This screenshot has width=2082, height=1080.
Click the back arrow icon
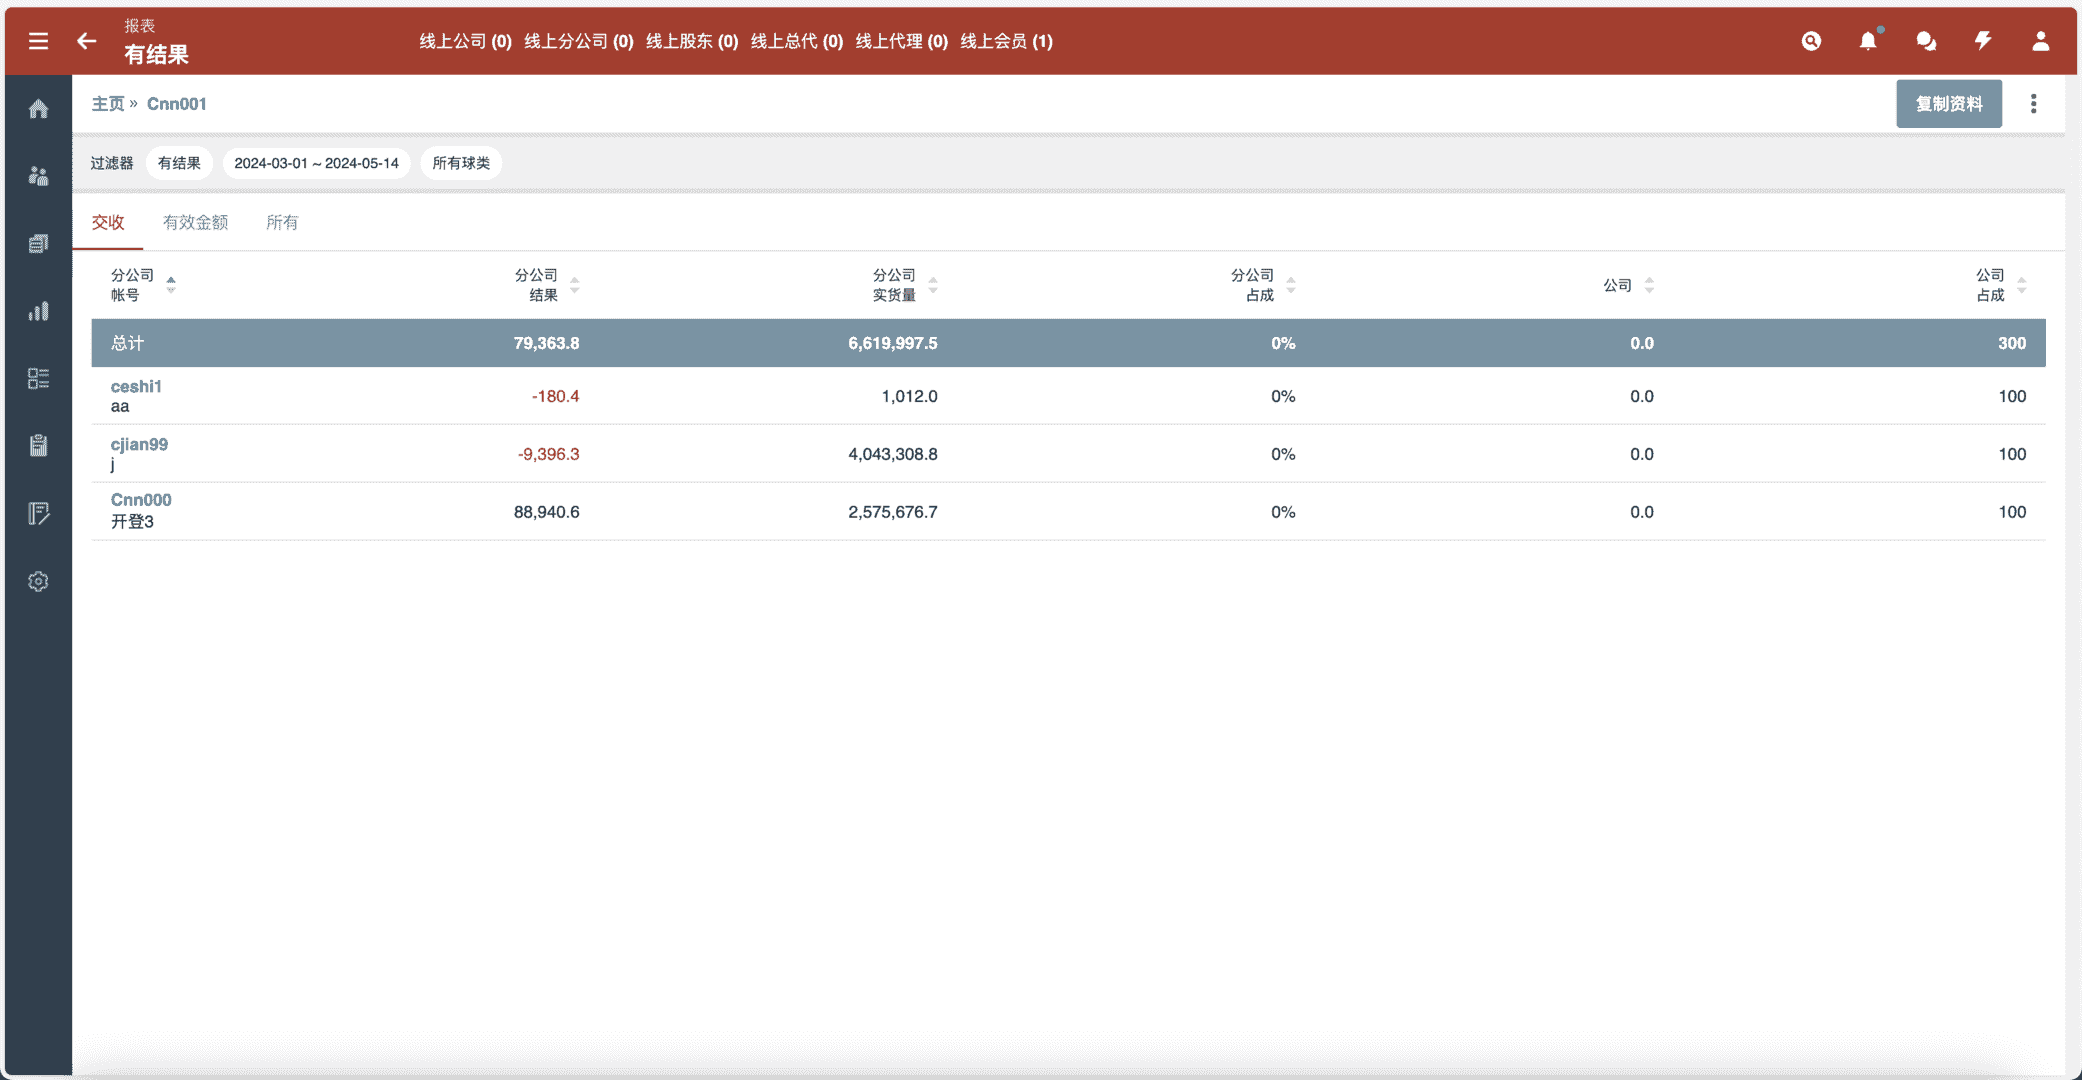[x=87, y=41]
